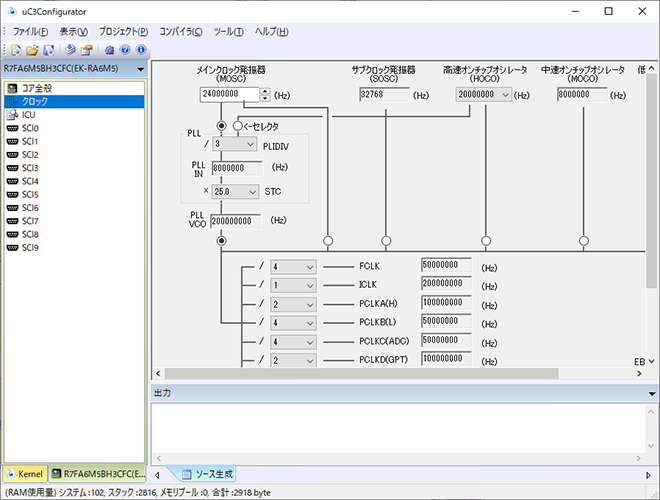The image size is (660, 500).
Task: Select the セレクタ PLL source radio
Action: point(237,126)
